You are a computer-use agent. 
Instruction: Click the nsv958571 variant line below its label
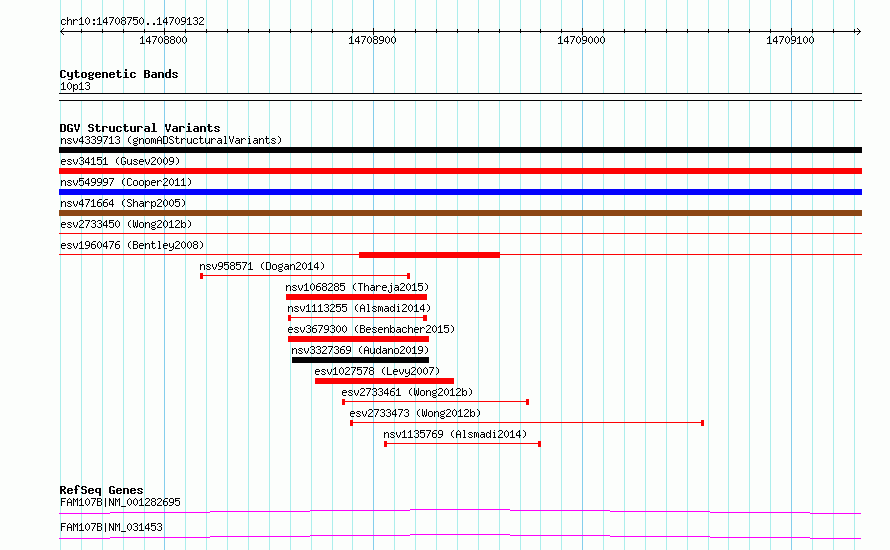(x=305, y=276)
